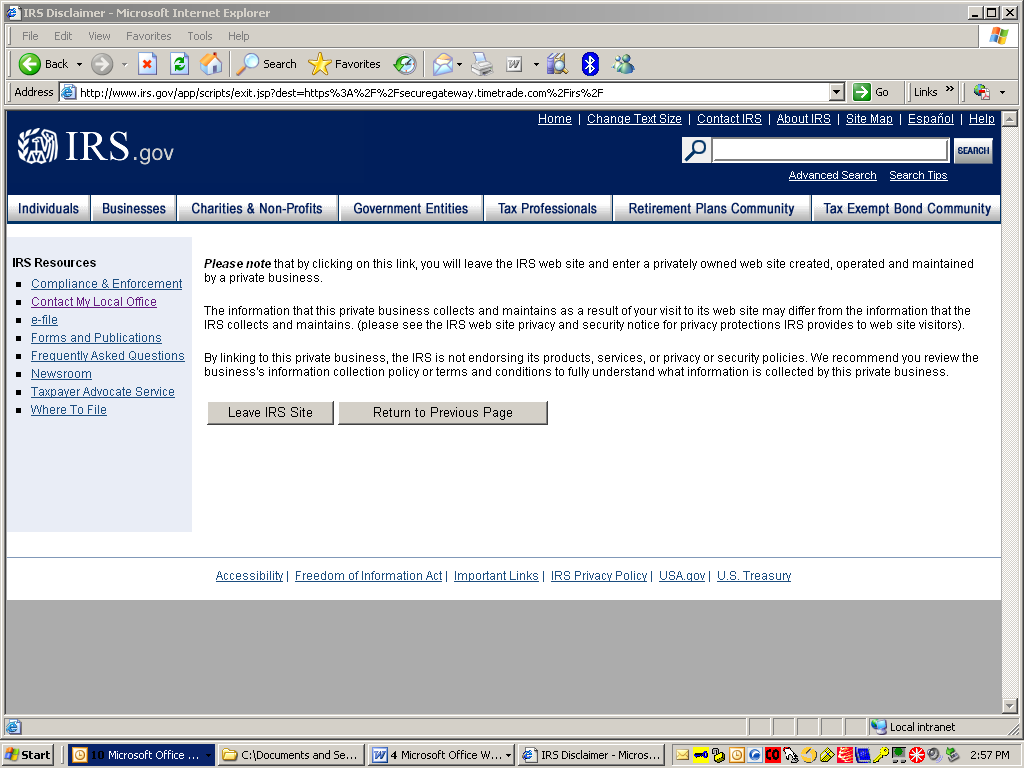Image resolution: width=1024 pixels, height=768 pixels.
Task: Click the tool icon right of Links
Action: pyautogui.click(x=981, y=92)
